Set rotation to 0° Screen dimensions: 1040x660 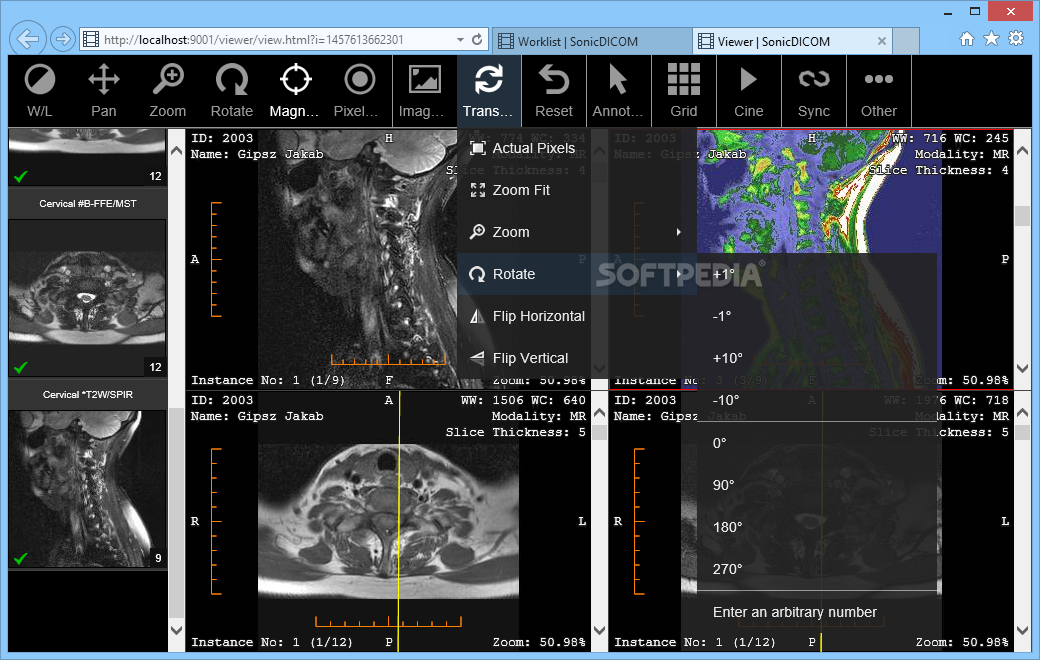click(x=816, y=443)
